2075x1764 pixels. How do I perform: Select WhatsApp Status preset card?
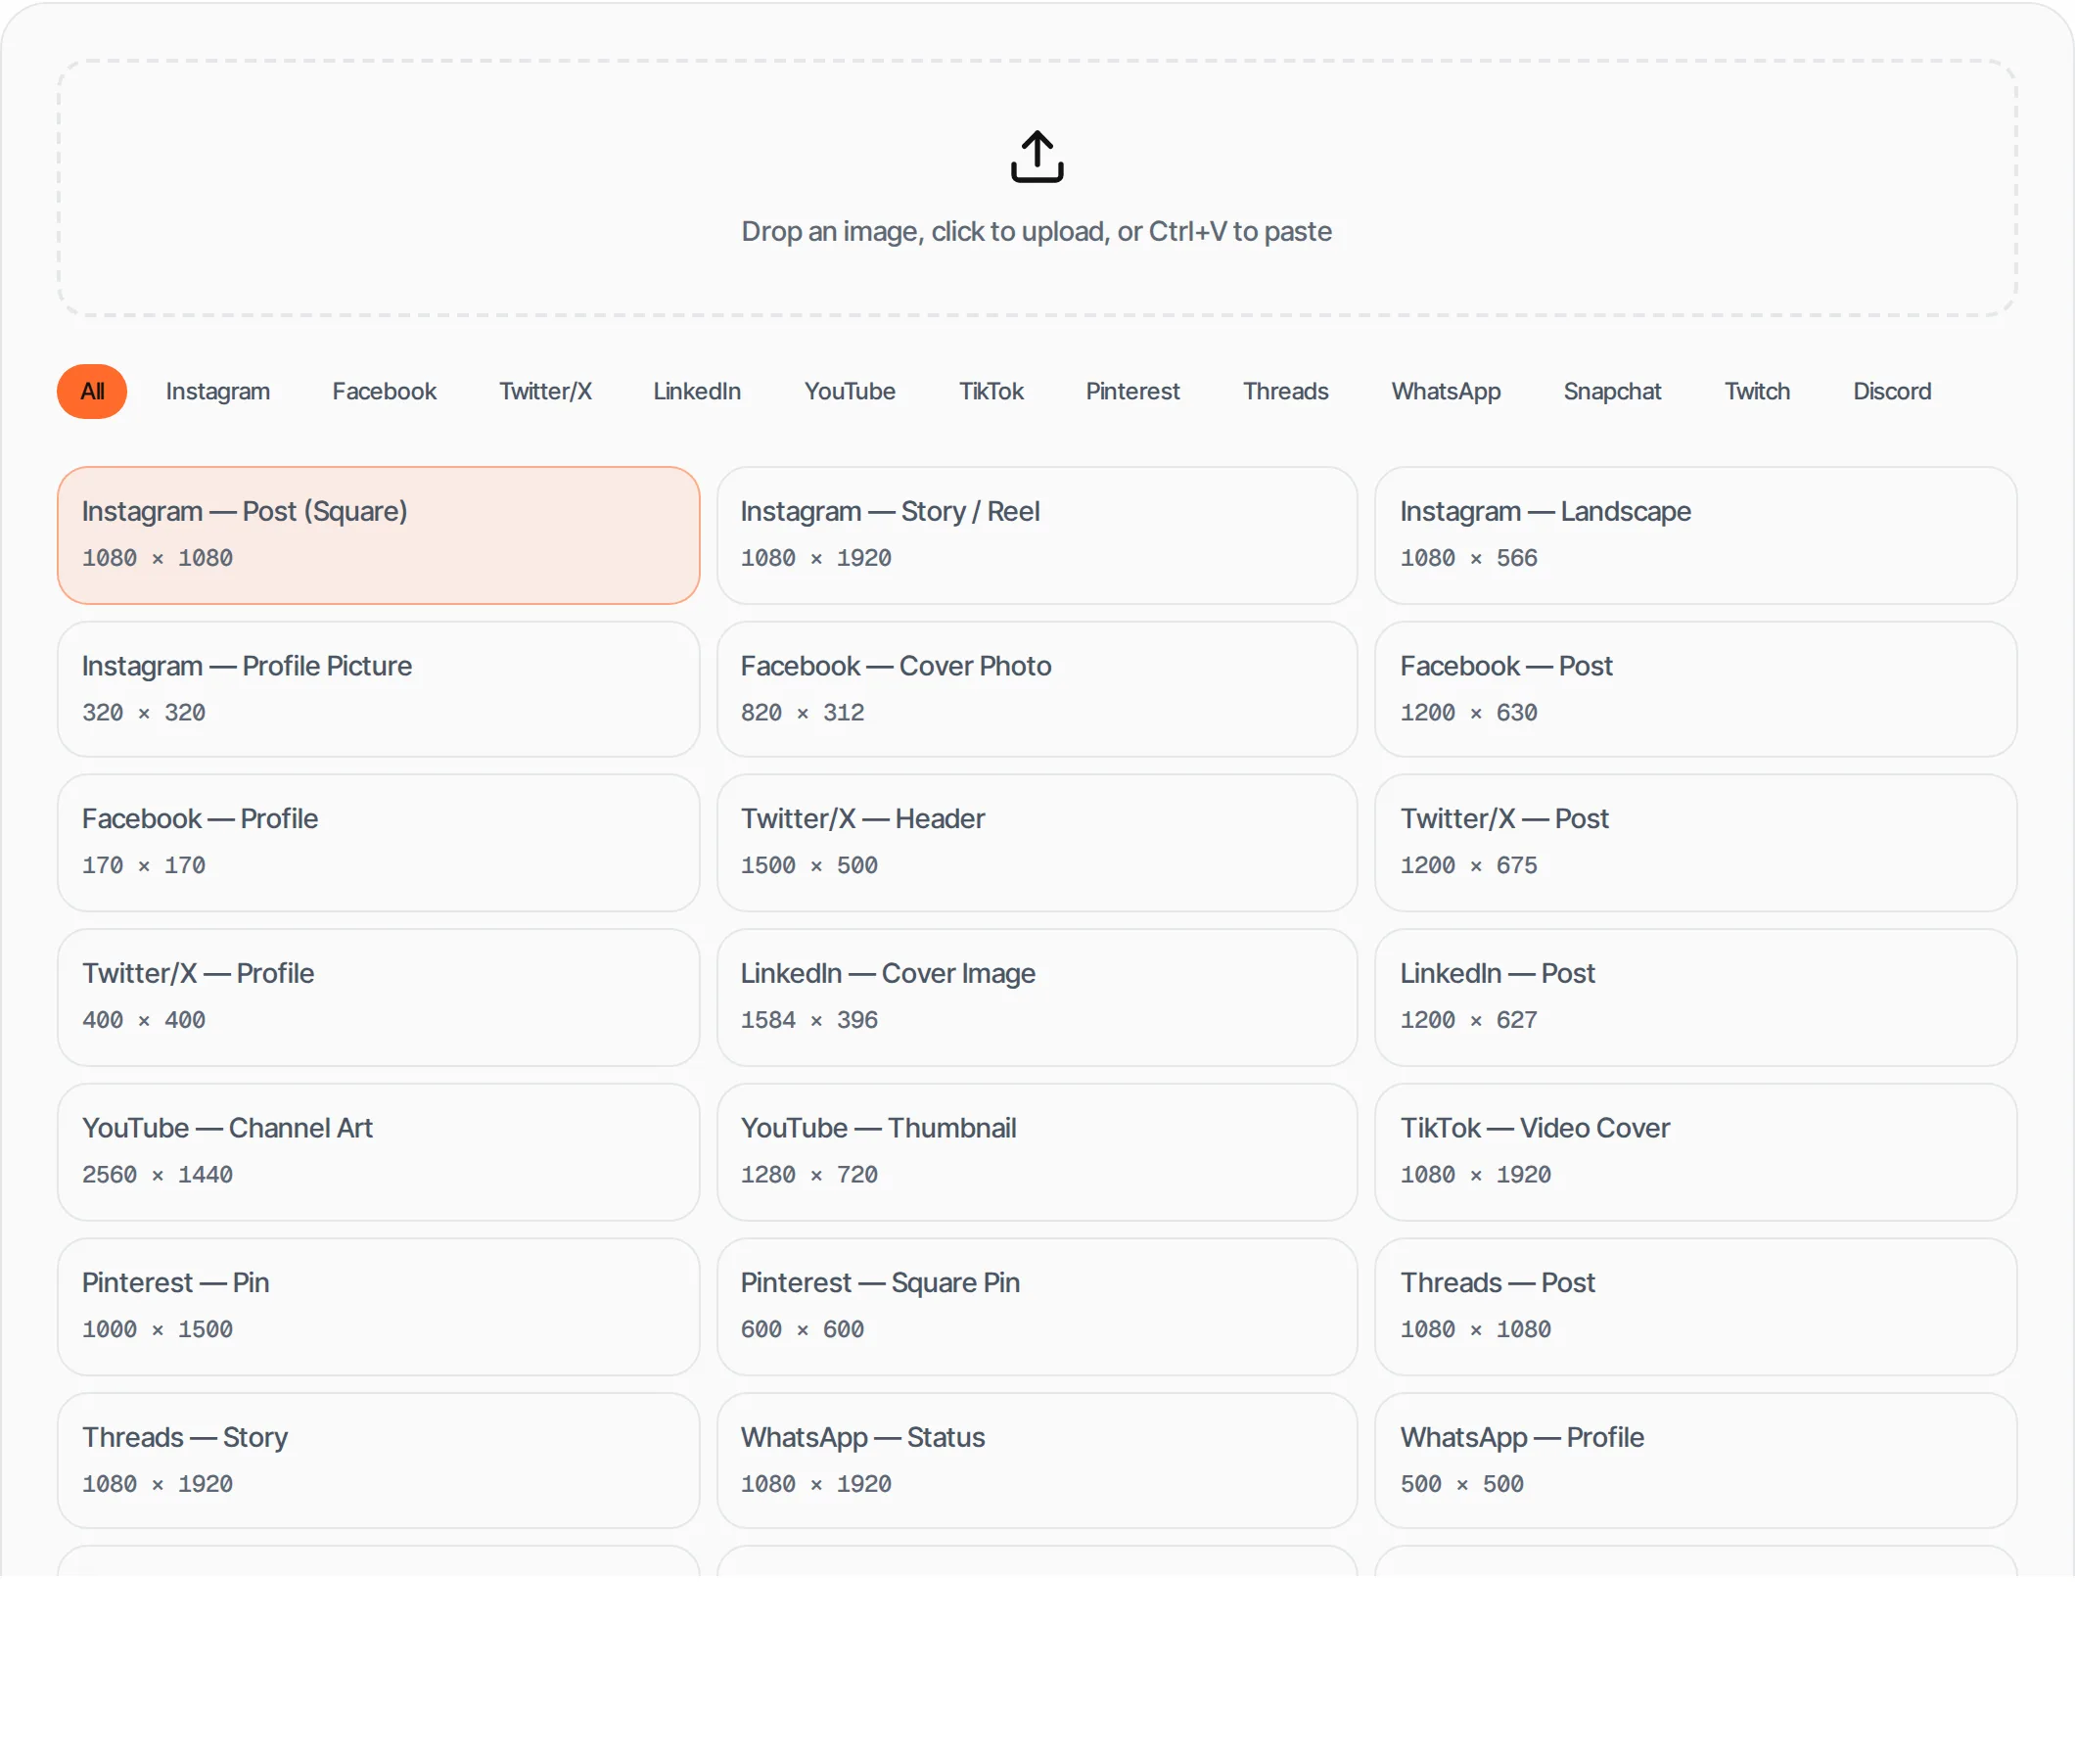[x=1037, y=1460]
